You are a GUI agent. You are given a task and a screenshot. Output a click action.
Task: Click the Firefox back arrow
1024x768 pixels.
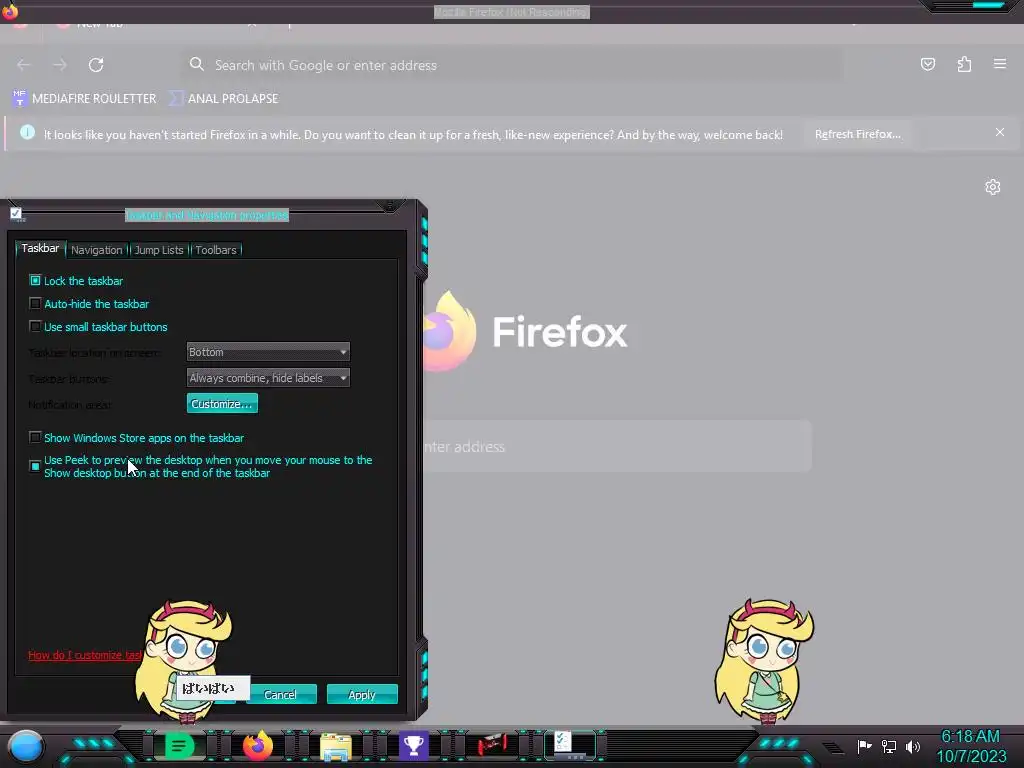(24, 65)
